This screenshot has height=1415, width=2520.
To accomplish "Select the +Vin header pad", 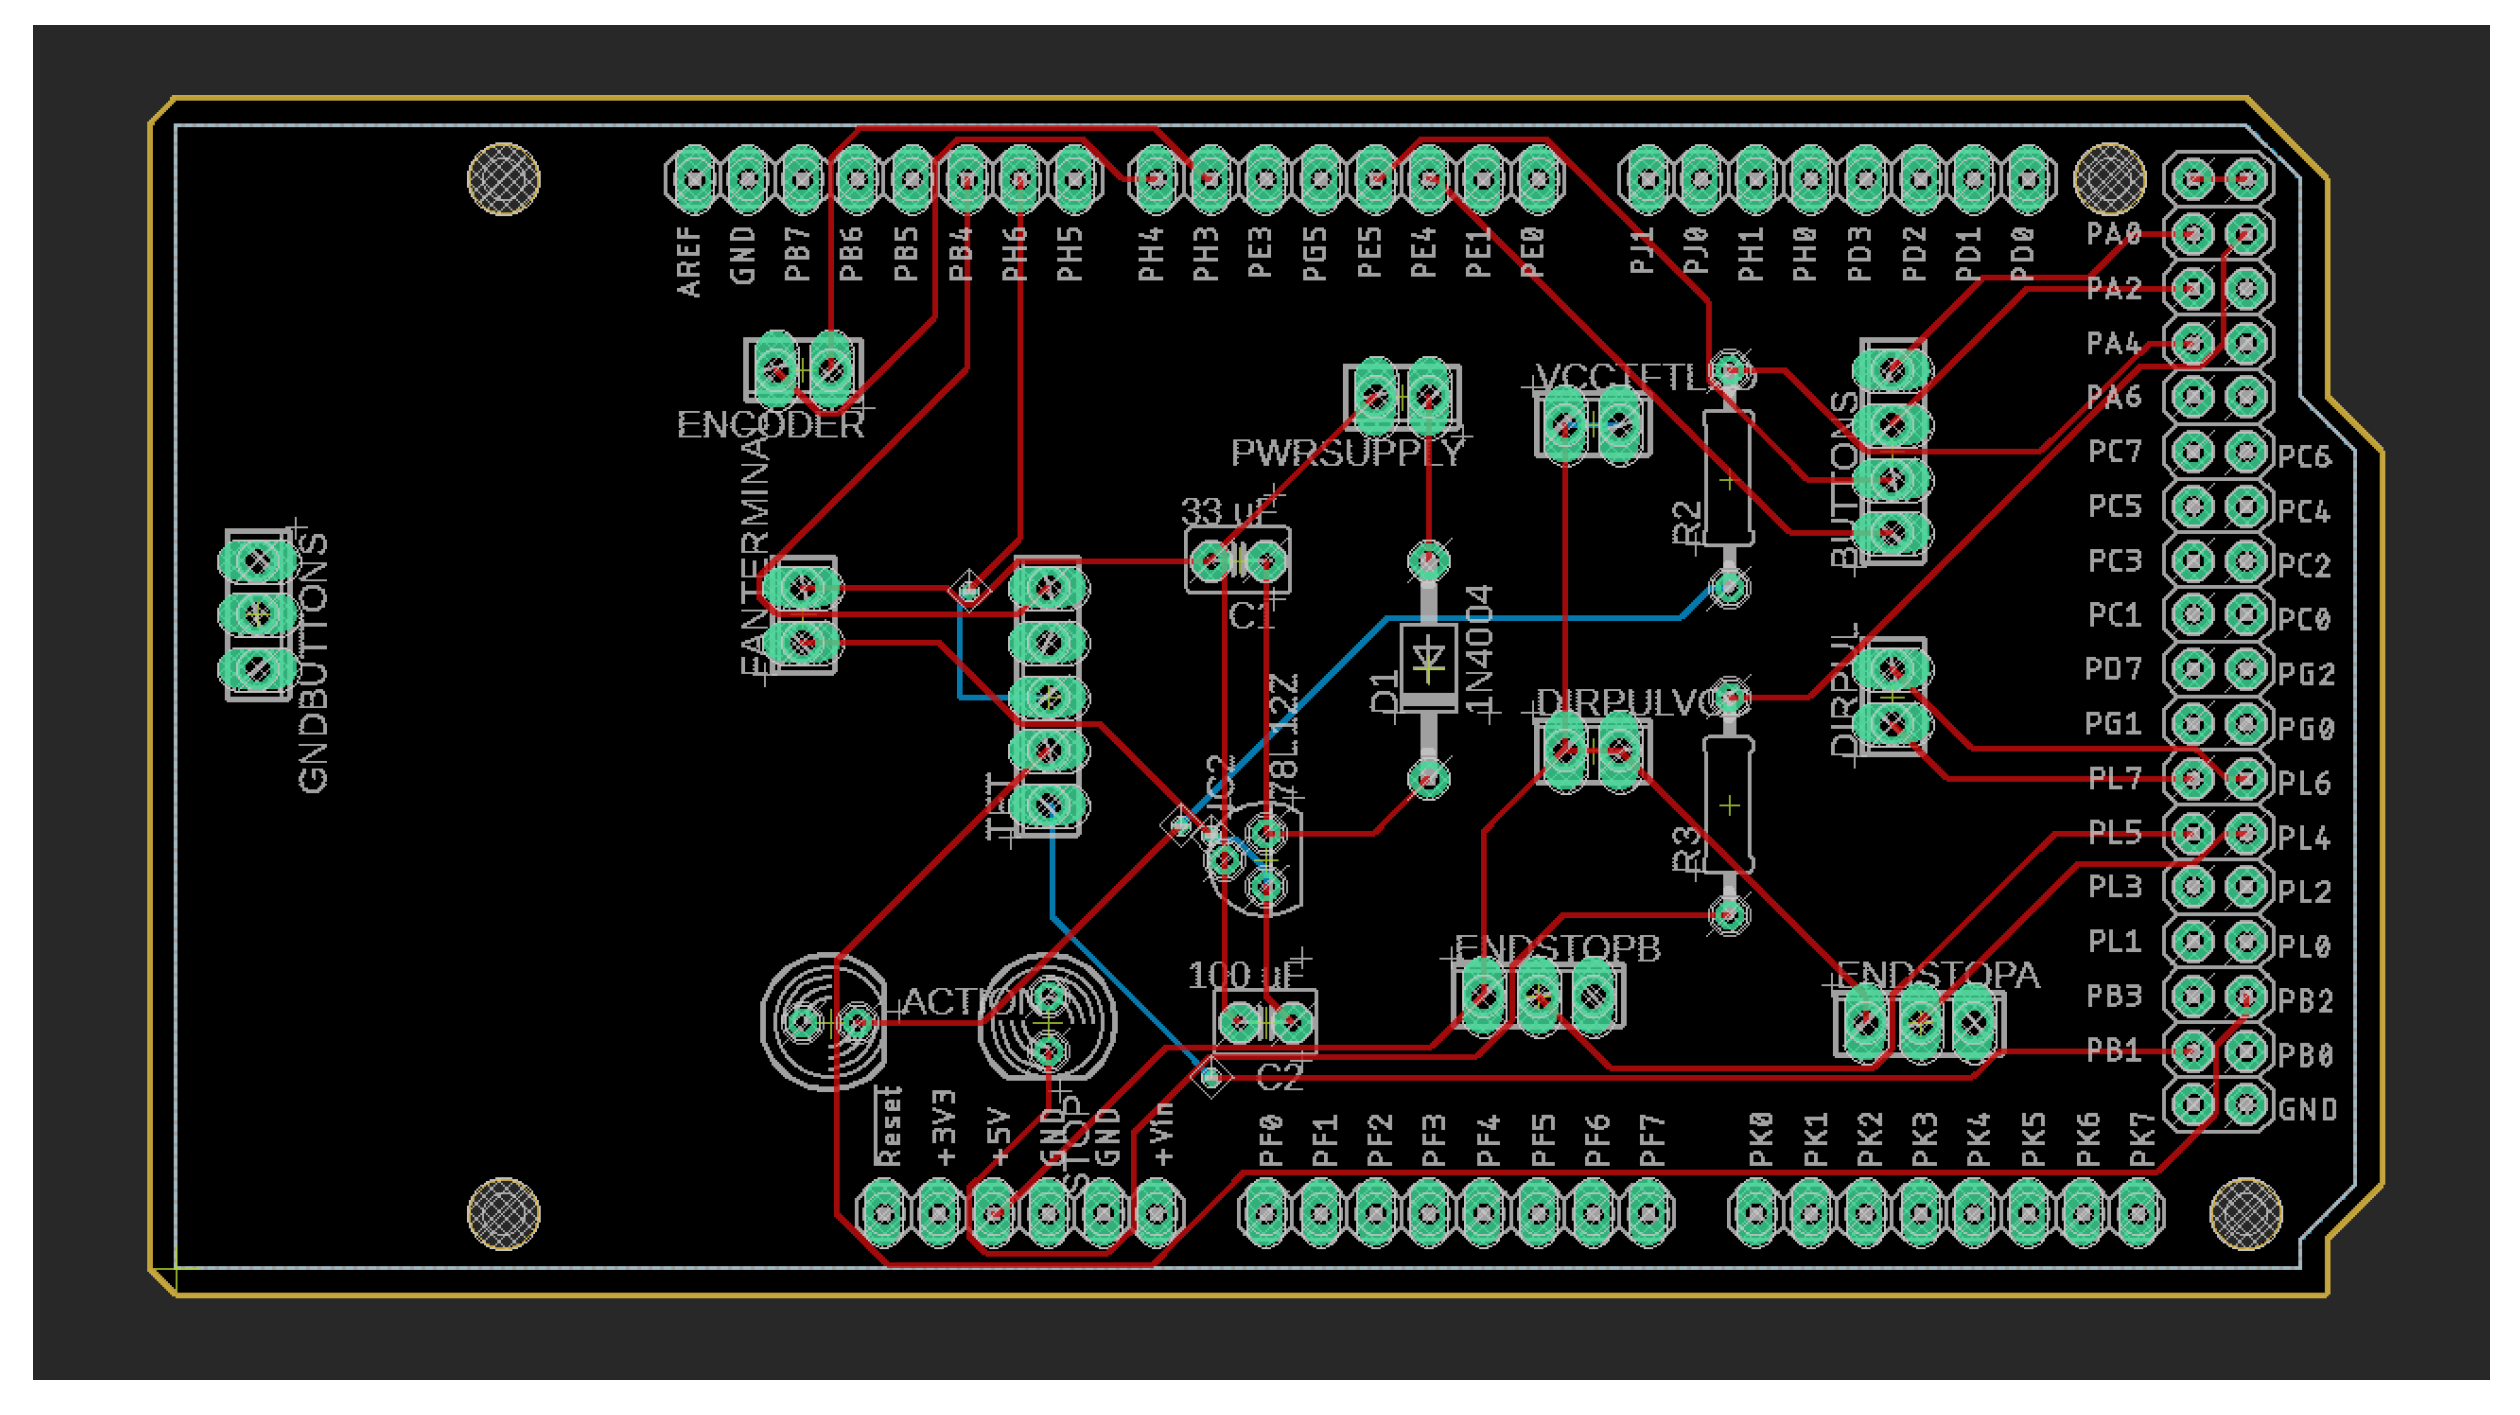I will [x=1157, y=1214].
